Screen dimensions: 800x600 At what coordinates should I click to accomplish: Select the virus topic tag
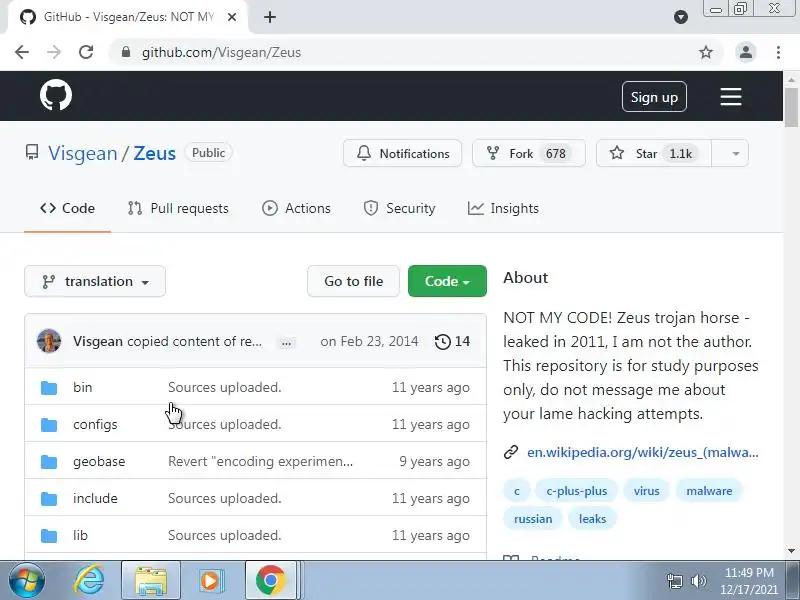pyautogui.click(x=646, y=491)
